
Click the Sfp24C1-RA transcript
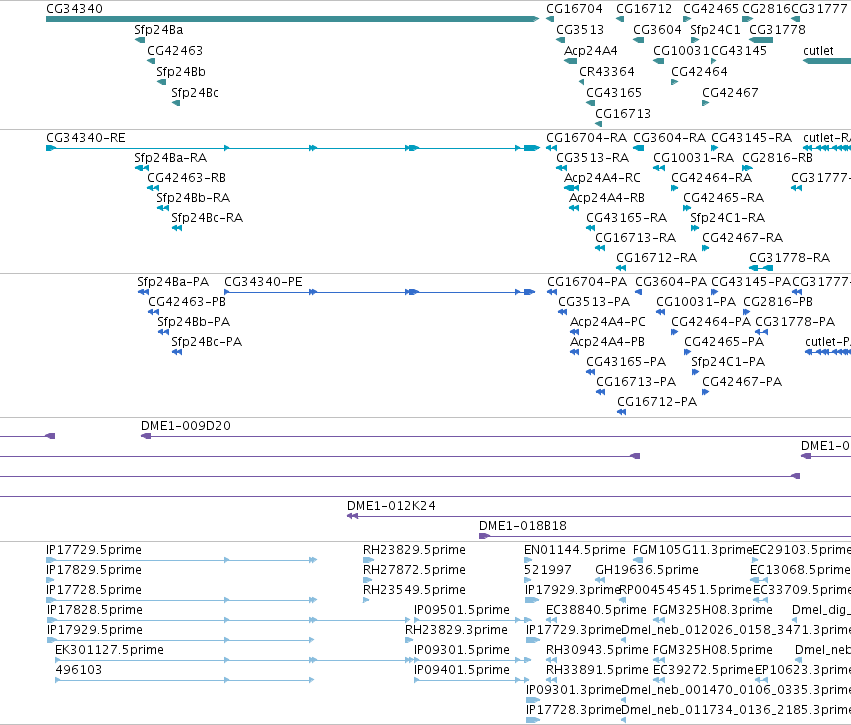(x=694, y=228)
